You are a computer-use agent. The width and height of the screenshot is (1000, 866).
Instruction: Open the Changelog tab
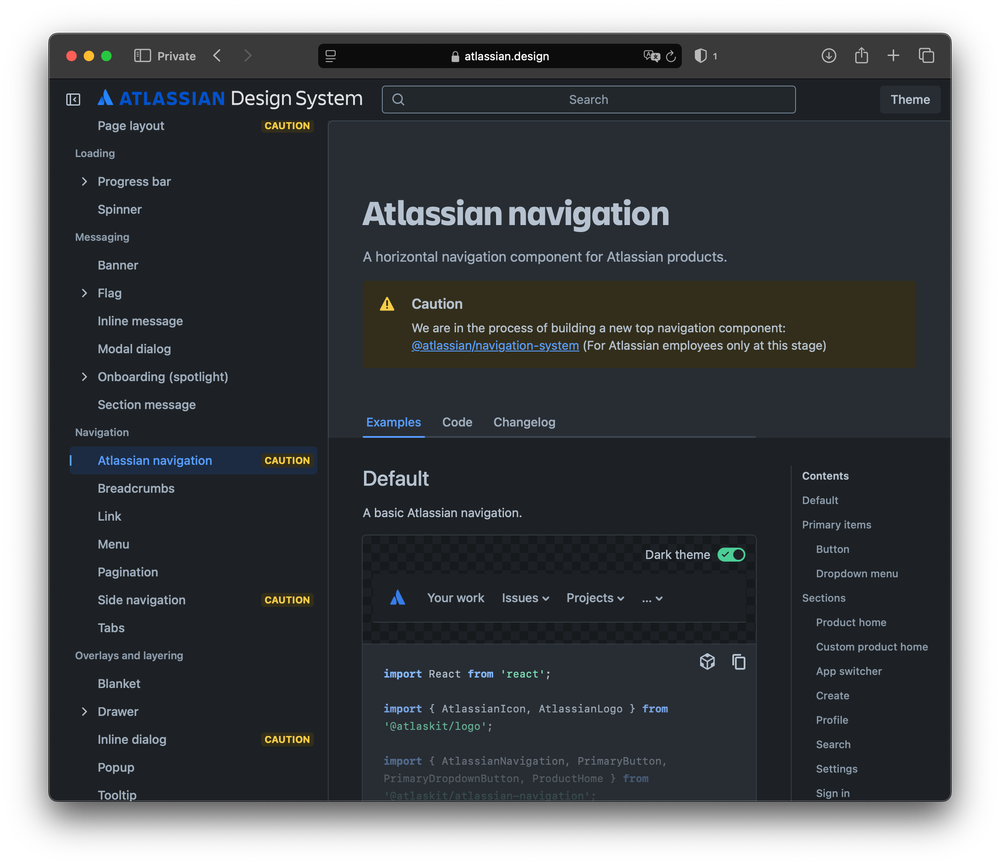click(524, 422)
